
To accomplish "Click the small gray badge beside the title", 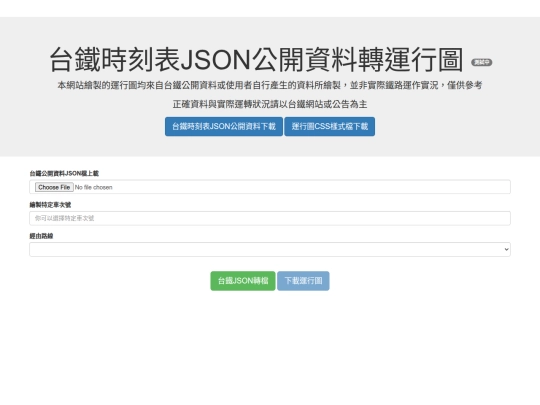I will (x=481, y=62).
